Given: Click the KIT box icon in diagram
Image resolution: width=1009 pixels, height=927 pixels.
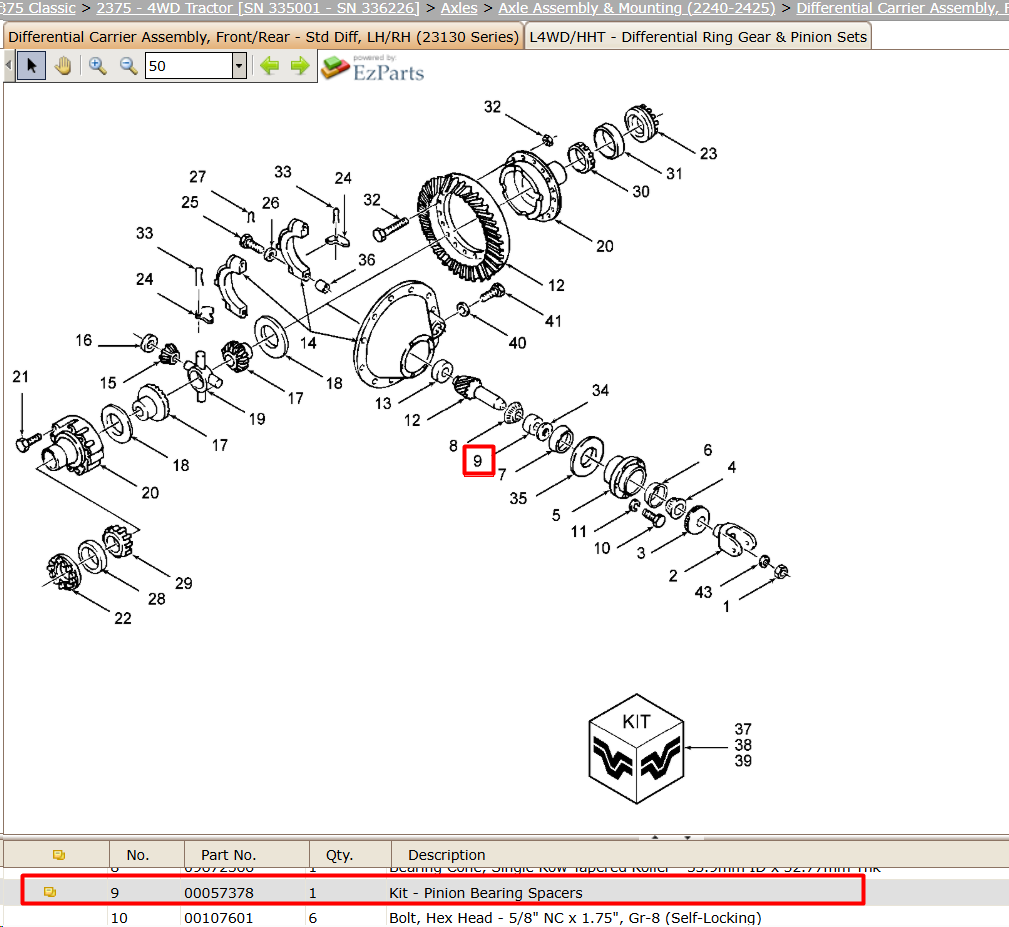Looking at the screenshot, I should click(x=636, y=749).
